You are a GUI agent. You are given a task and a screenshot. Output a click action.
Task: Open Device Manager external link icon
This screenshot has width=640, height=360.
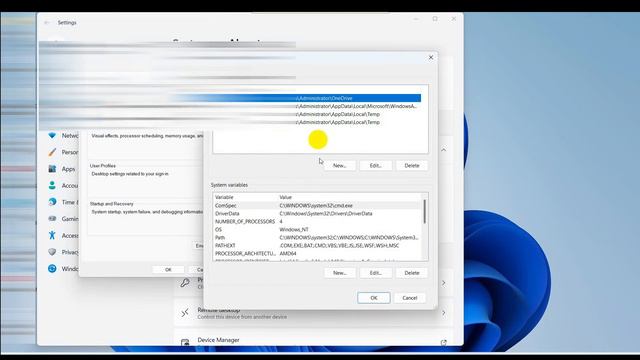pyautogui.click(x=444, y=342)
